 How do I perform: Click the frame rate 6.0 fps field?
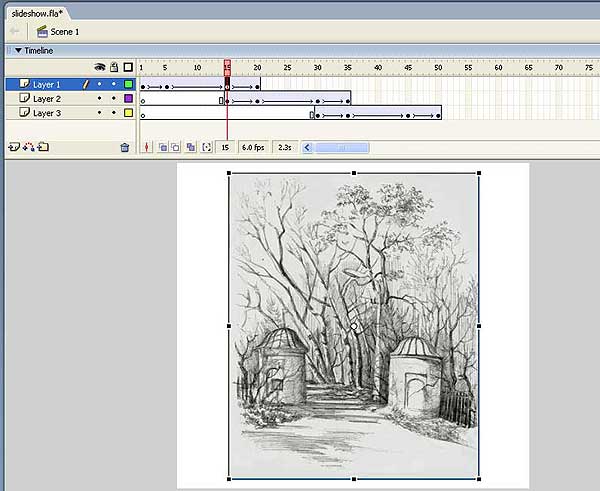click(x=252, y=147)
